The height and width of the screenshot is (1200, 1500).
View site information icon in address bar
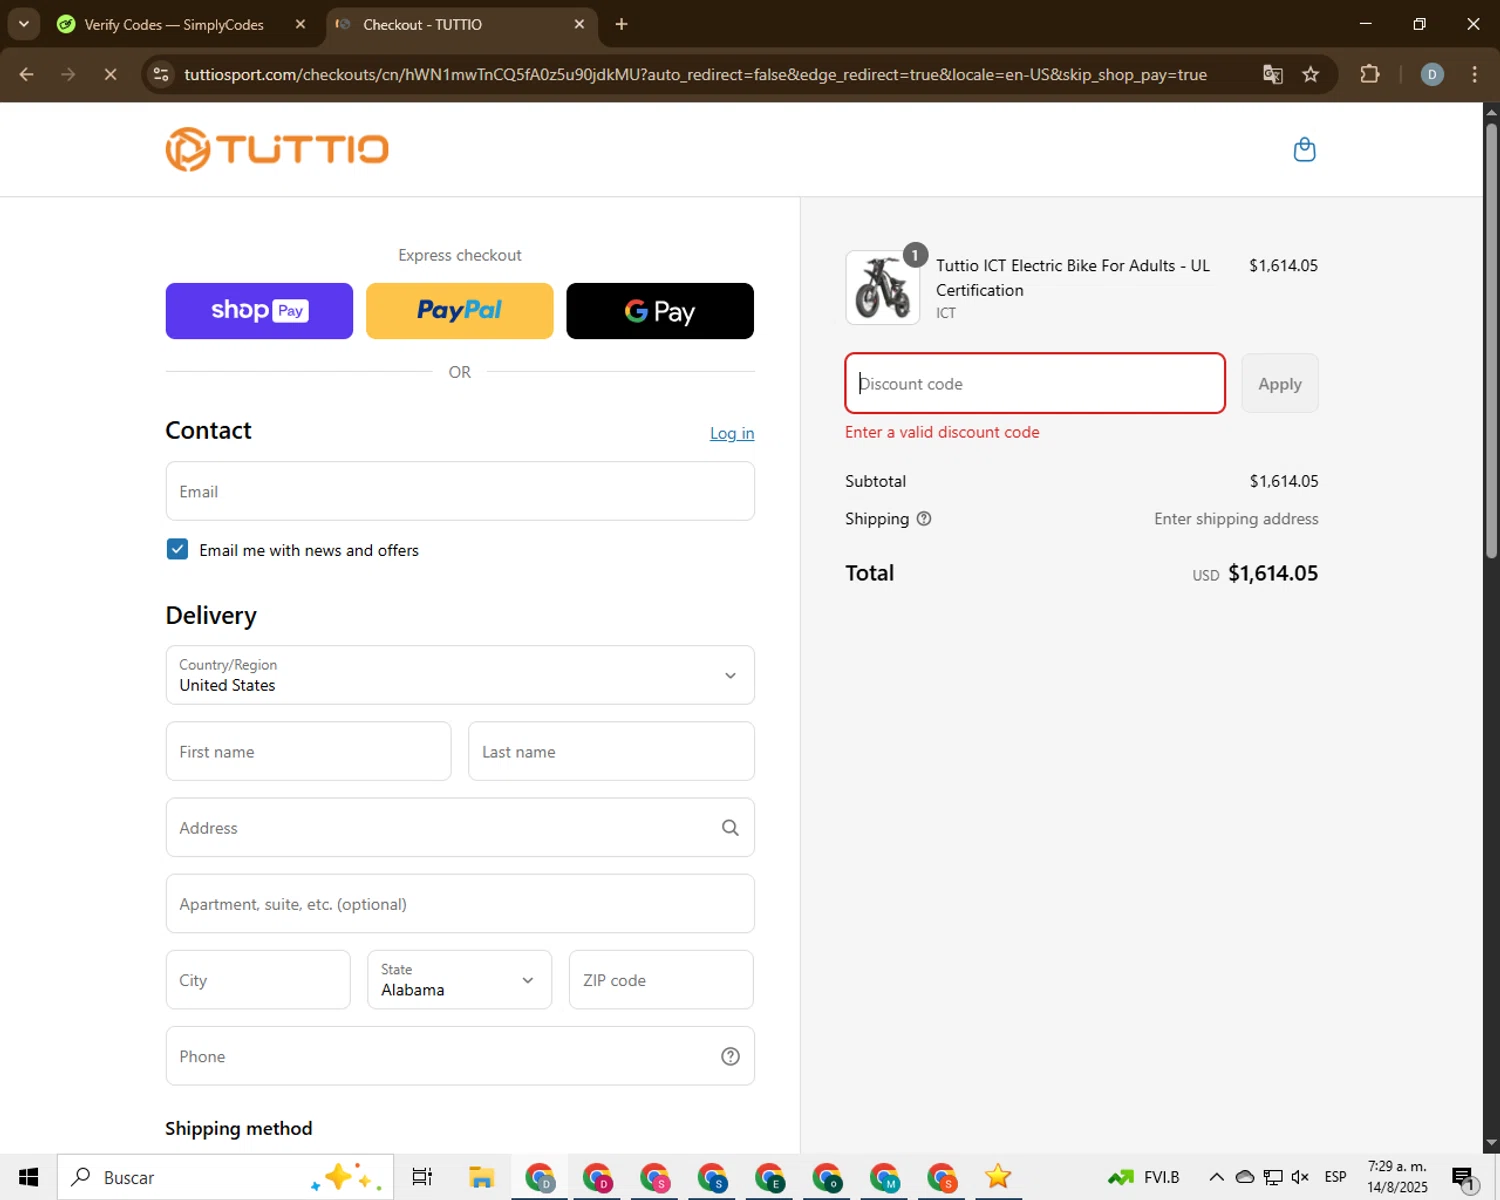pos(160,74)
